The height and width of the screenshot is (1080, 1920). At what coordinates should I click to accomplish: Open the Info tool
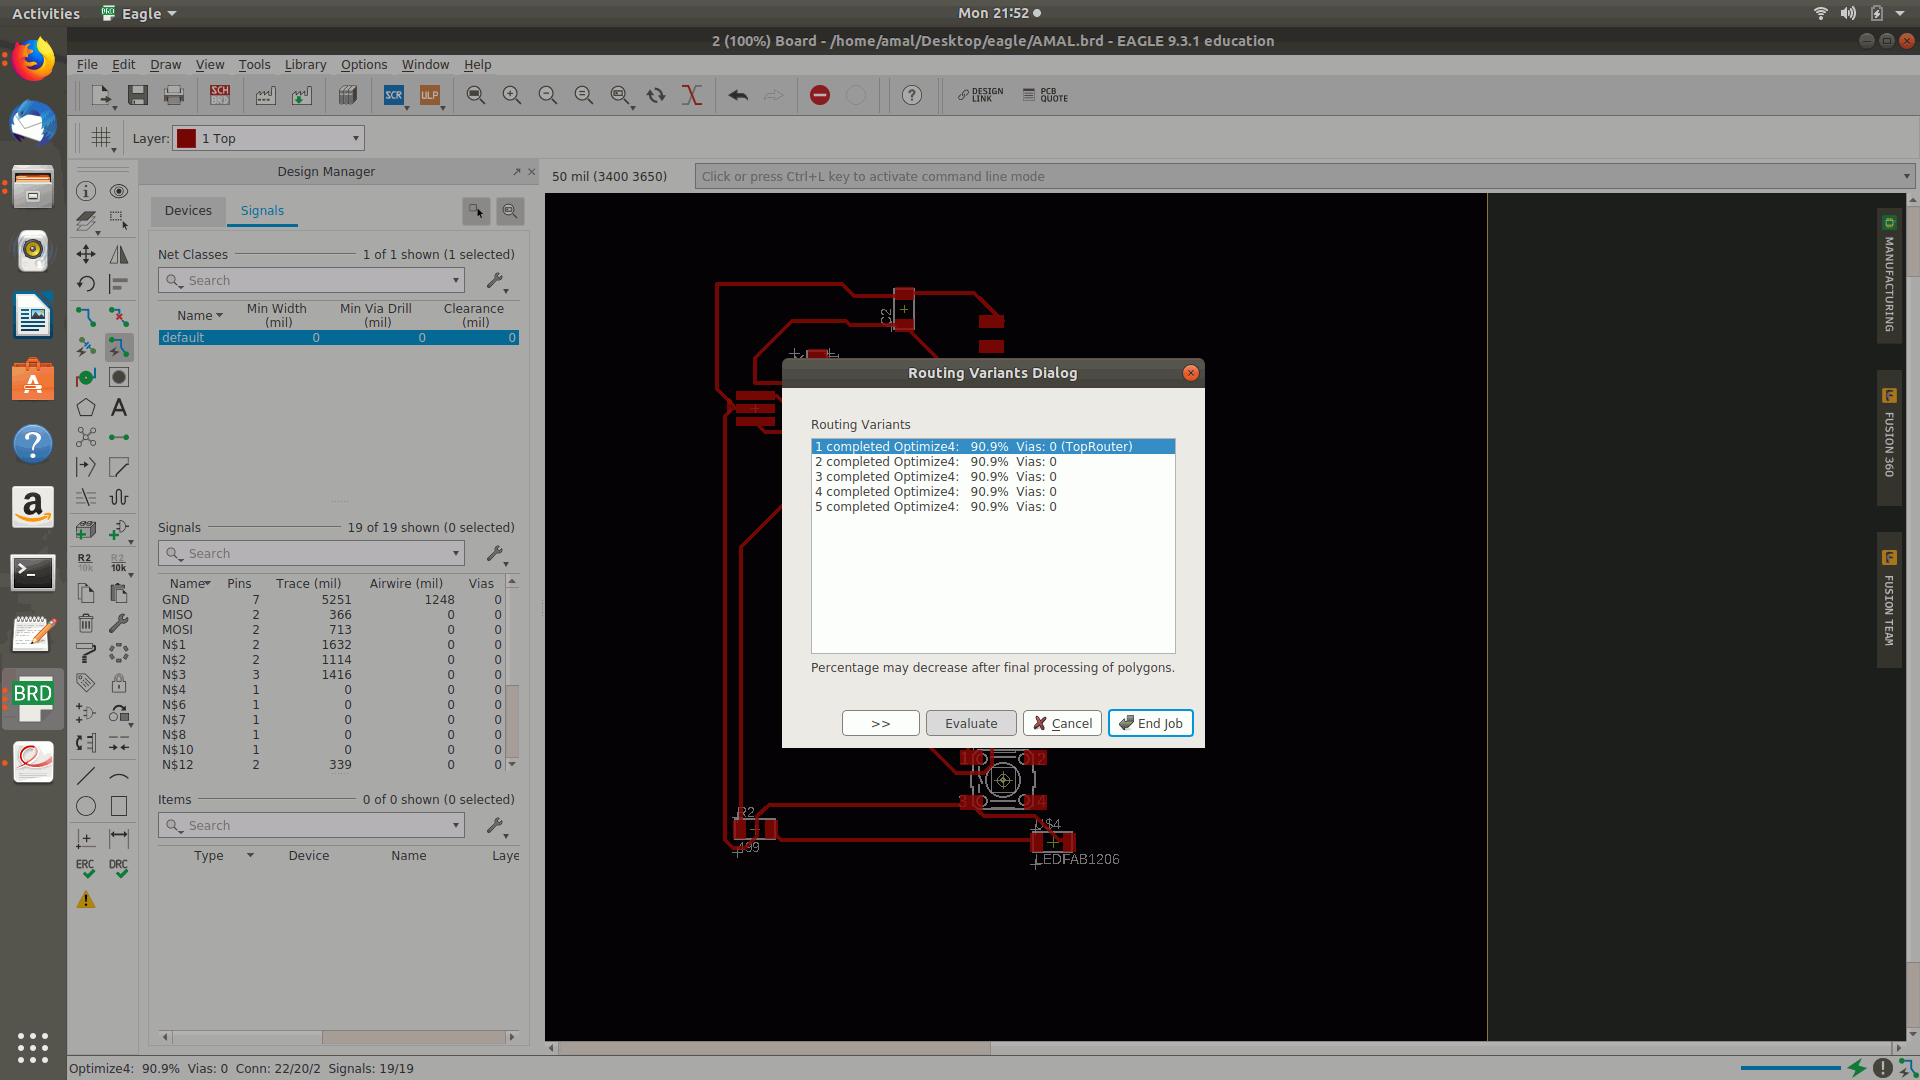tap(86, 191)
